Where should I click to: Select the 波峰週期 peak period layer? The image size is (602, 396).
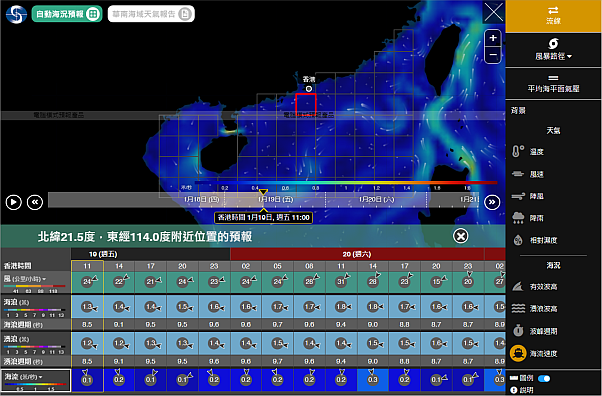coord(534,331)
